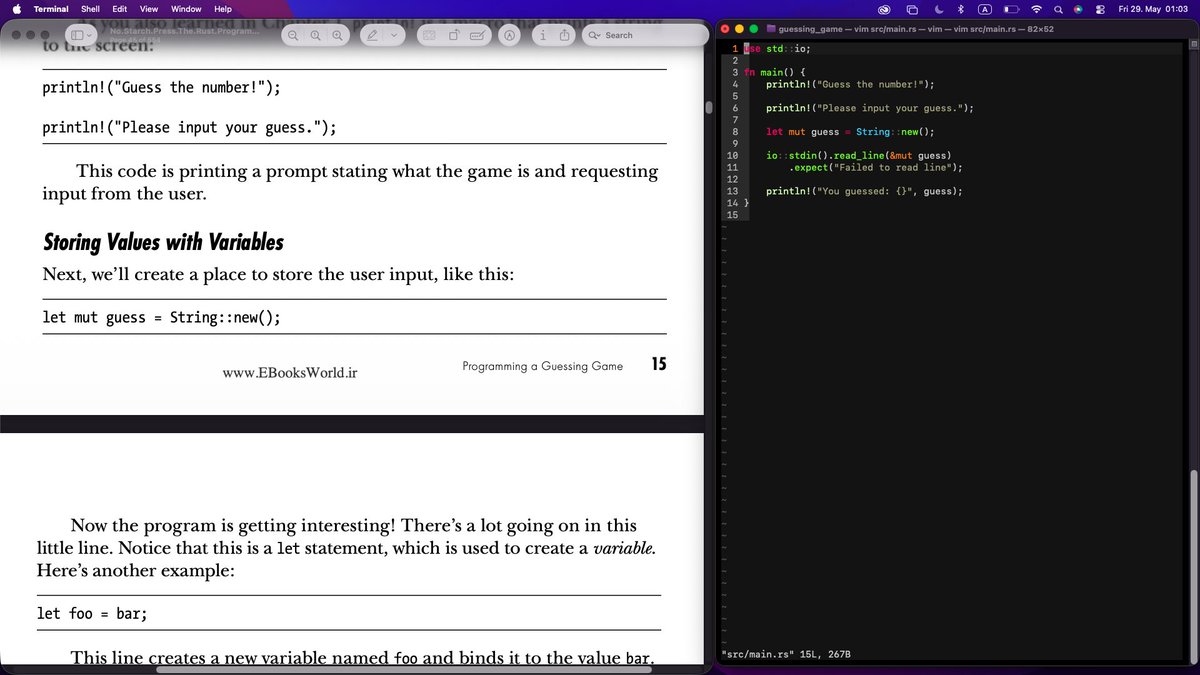Zoom in the PDF in Preview
Screen dimensions: 1200x675
[x=337, y=35]
